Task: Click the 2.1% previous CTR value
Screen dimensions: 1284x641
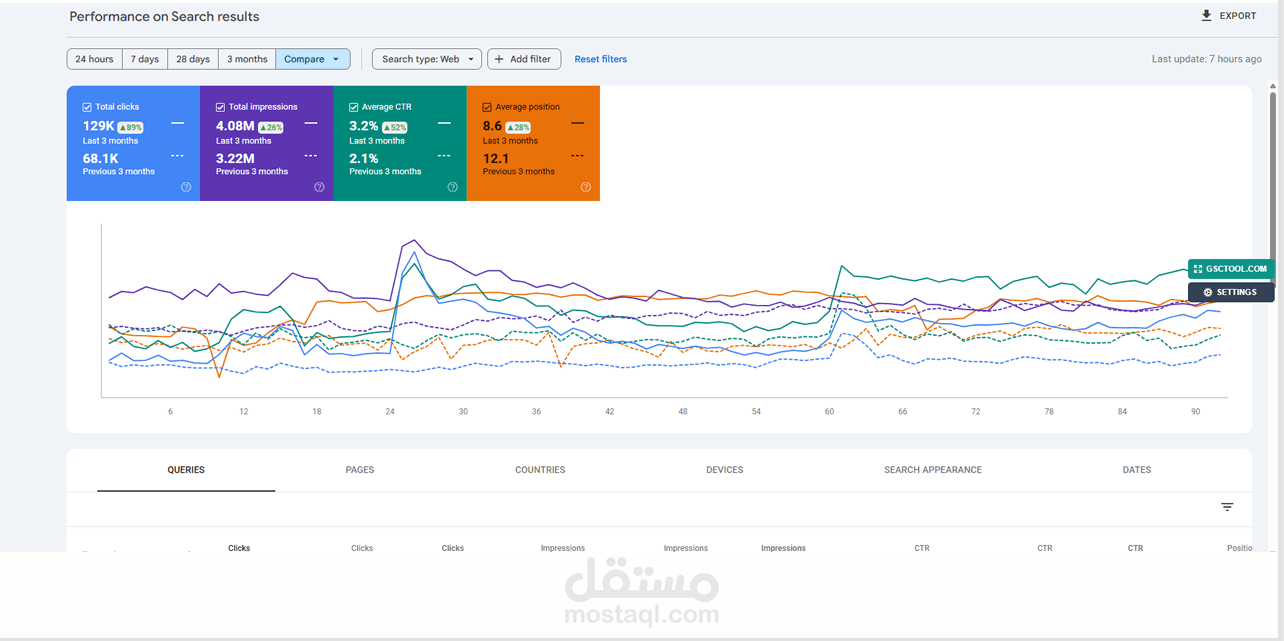Action: (x=363, y=158)
